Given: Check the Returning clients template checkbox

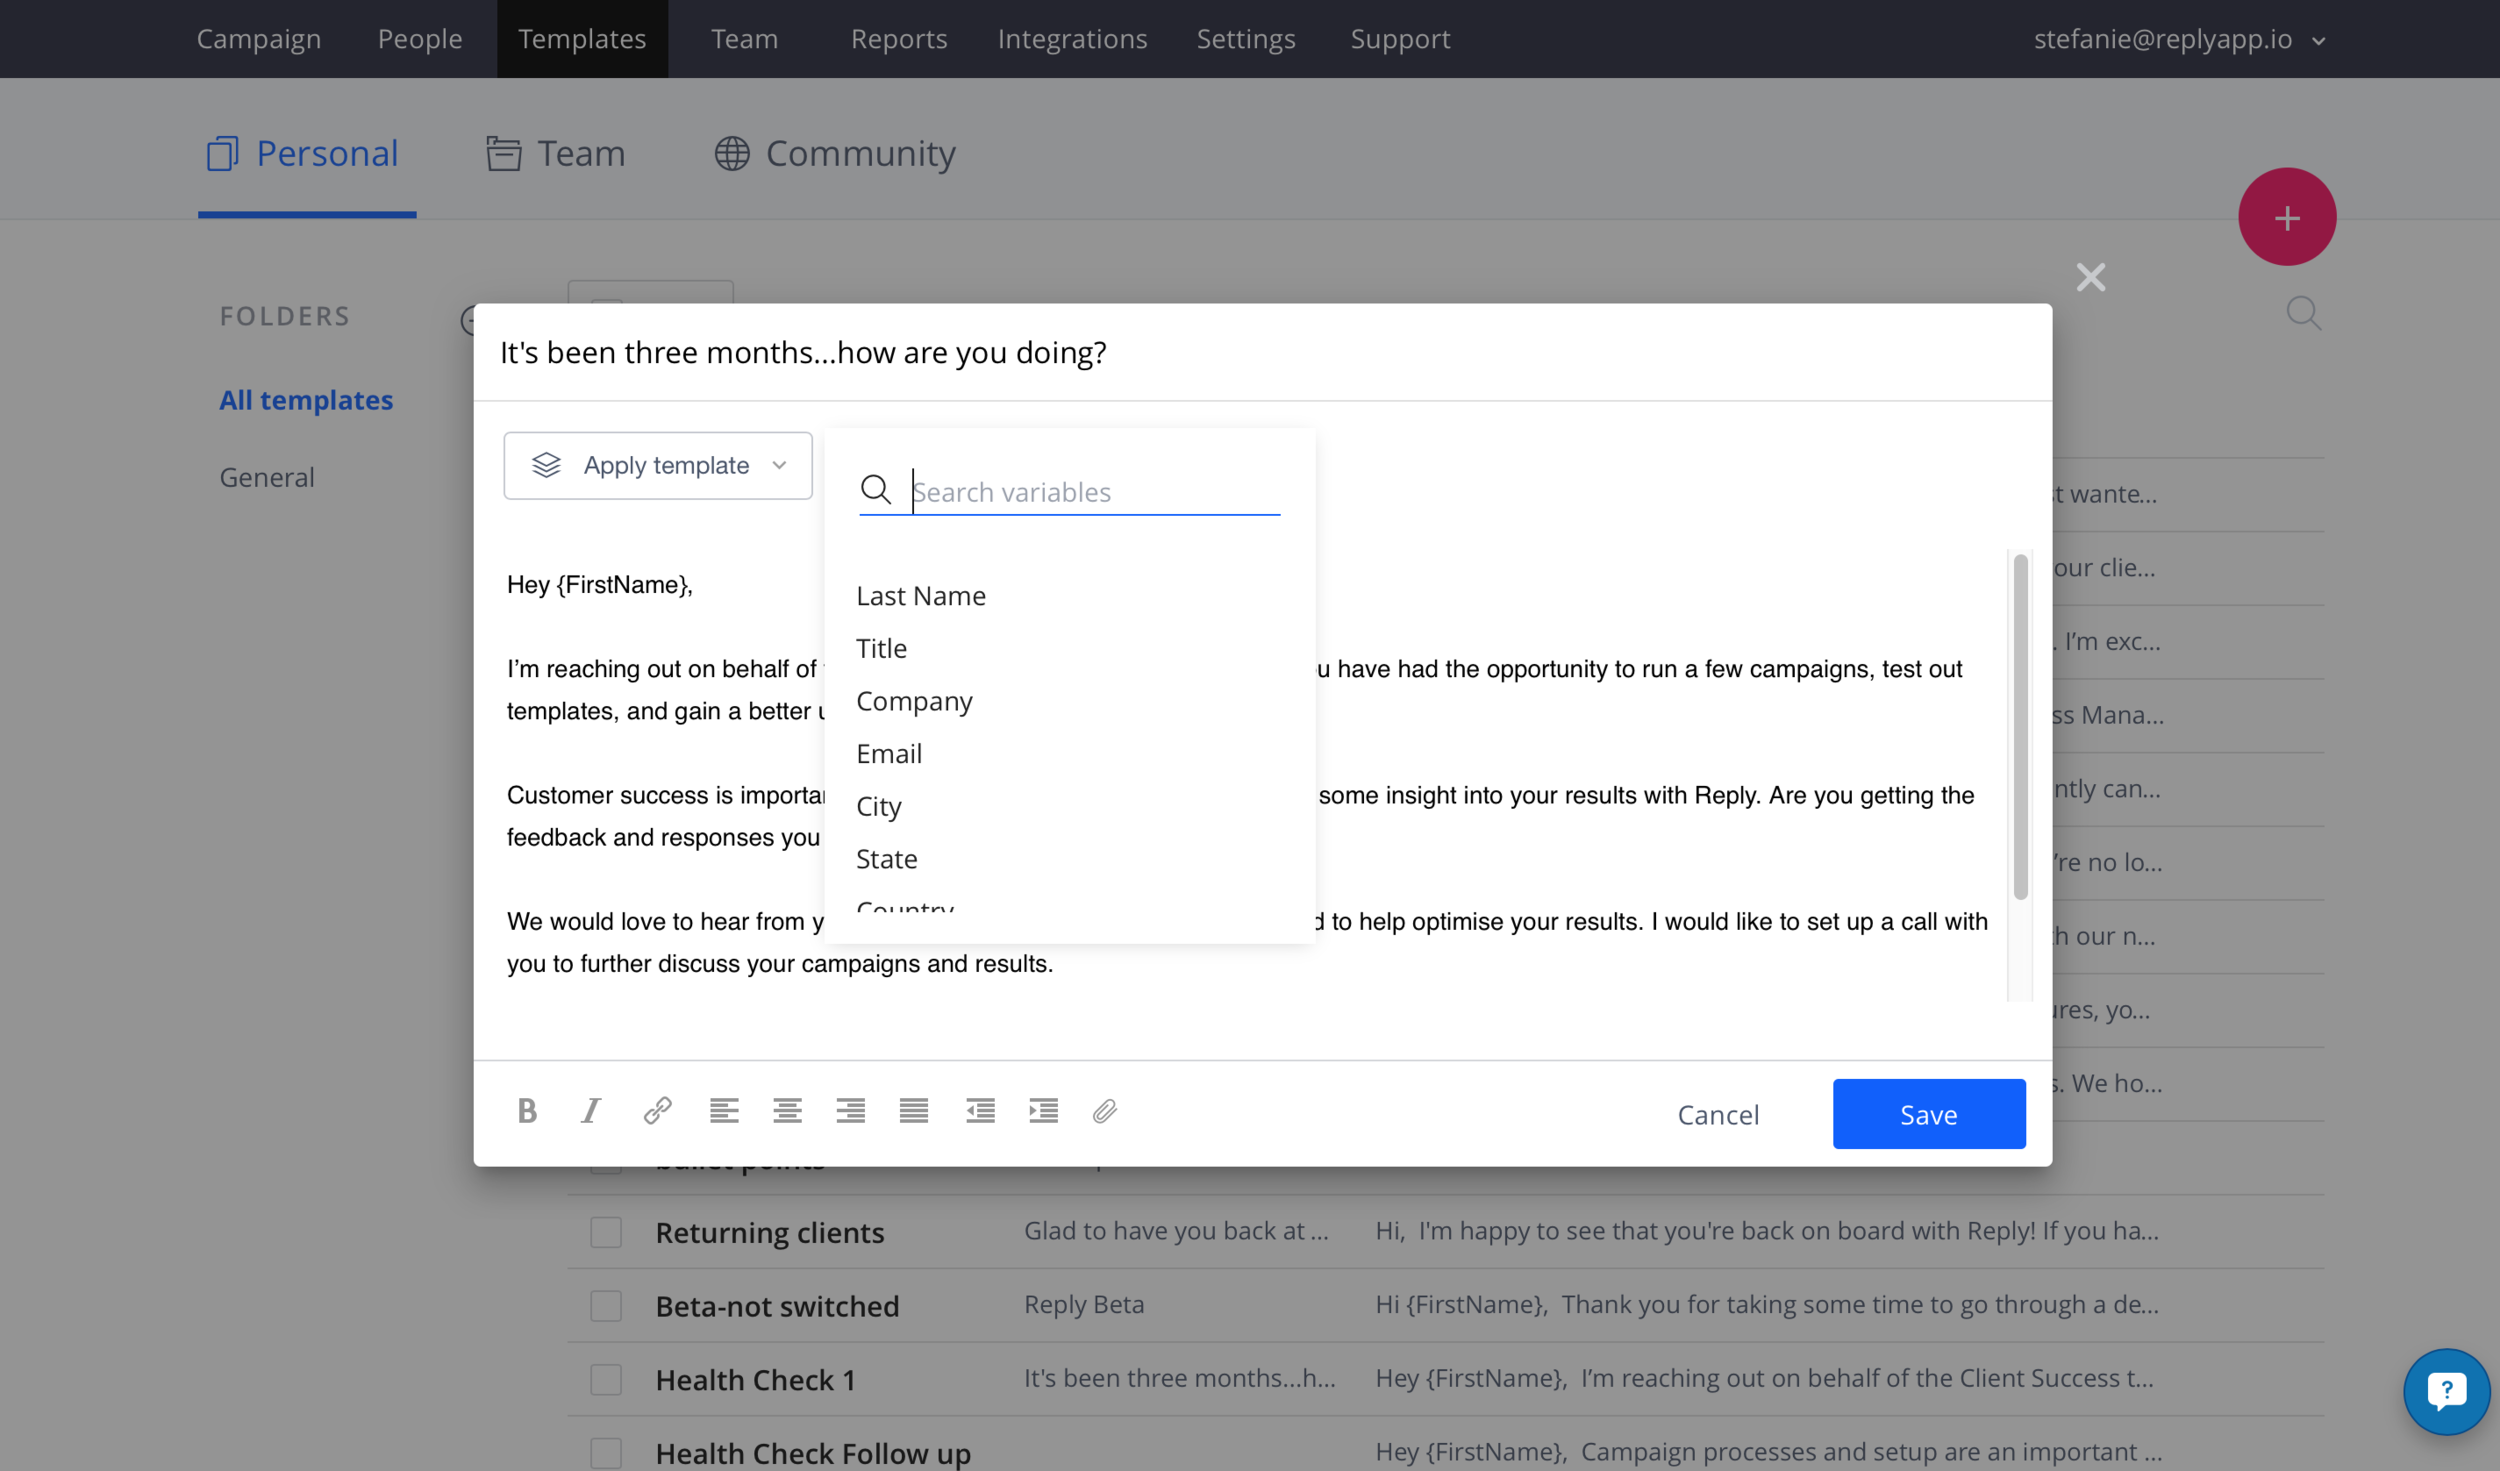Looking at the screenshot, I should click(x=605, y=1232).
